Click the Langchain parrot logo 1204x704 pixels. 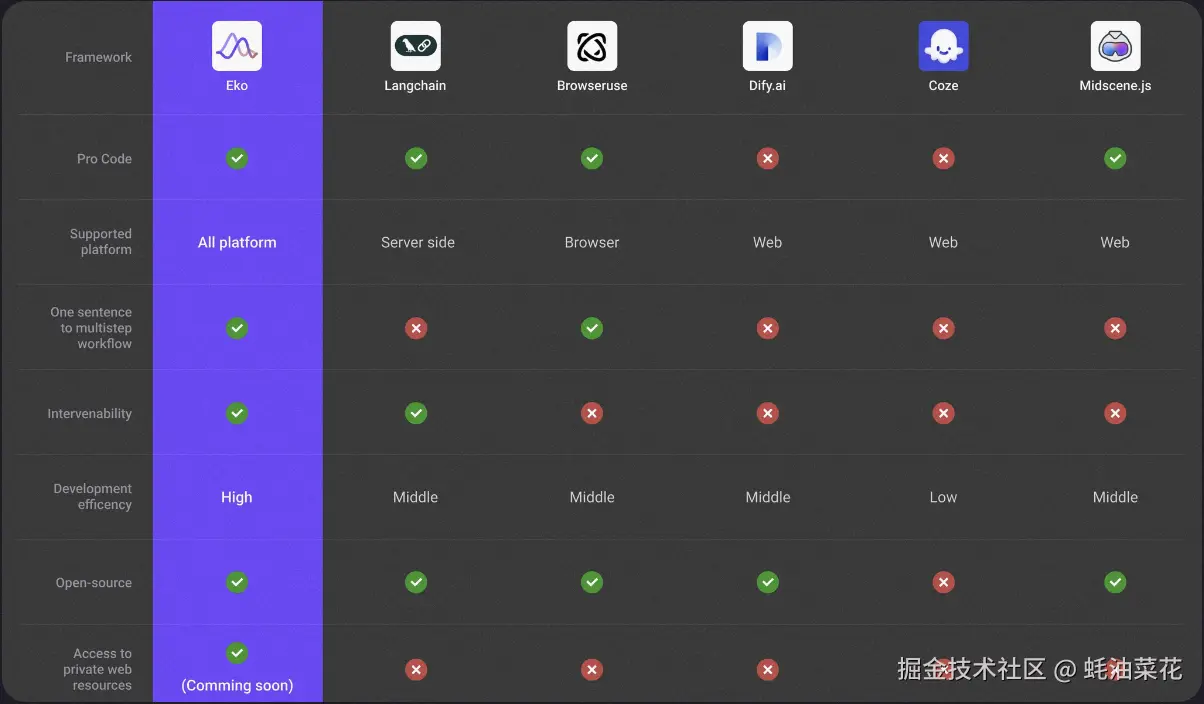click(416, 46)
